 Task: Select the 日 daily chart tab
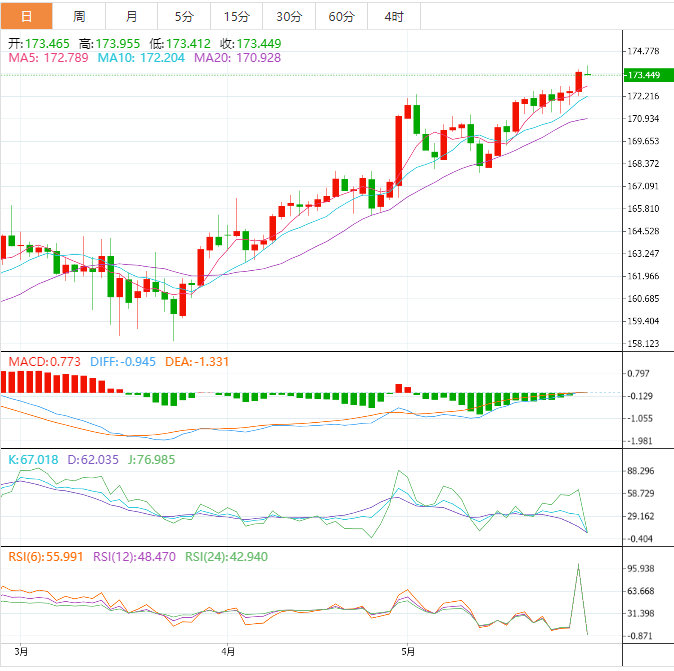(x=26, y=17)
